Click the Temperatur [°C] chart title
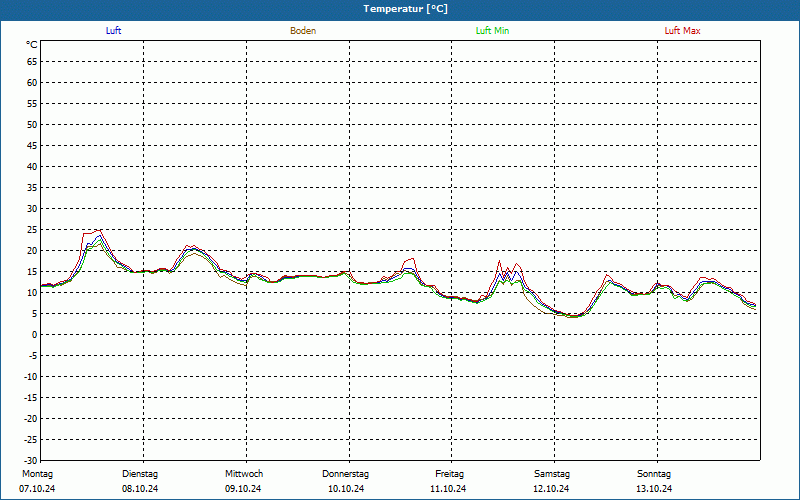The width and height of the screenshot is (800, 500). click(406, 9)
